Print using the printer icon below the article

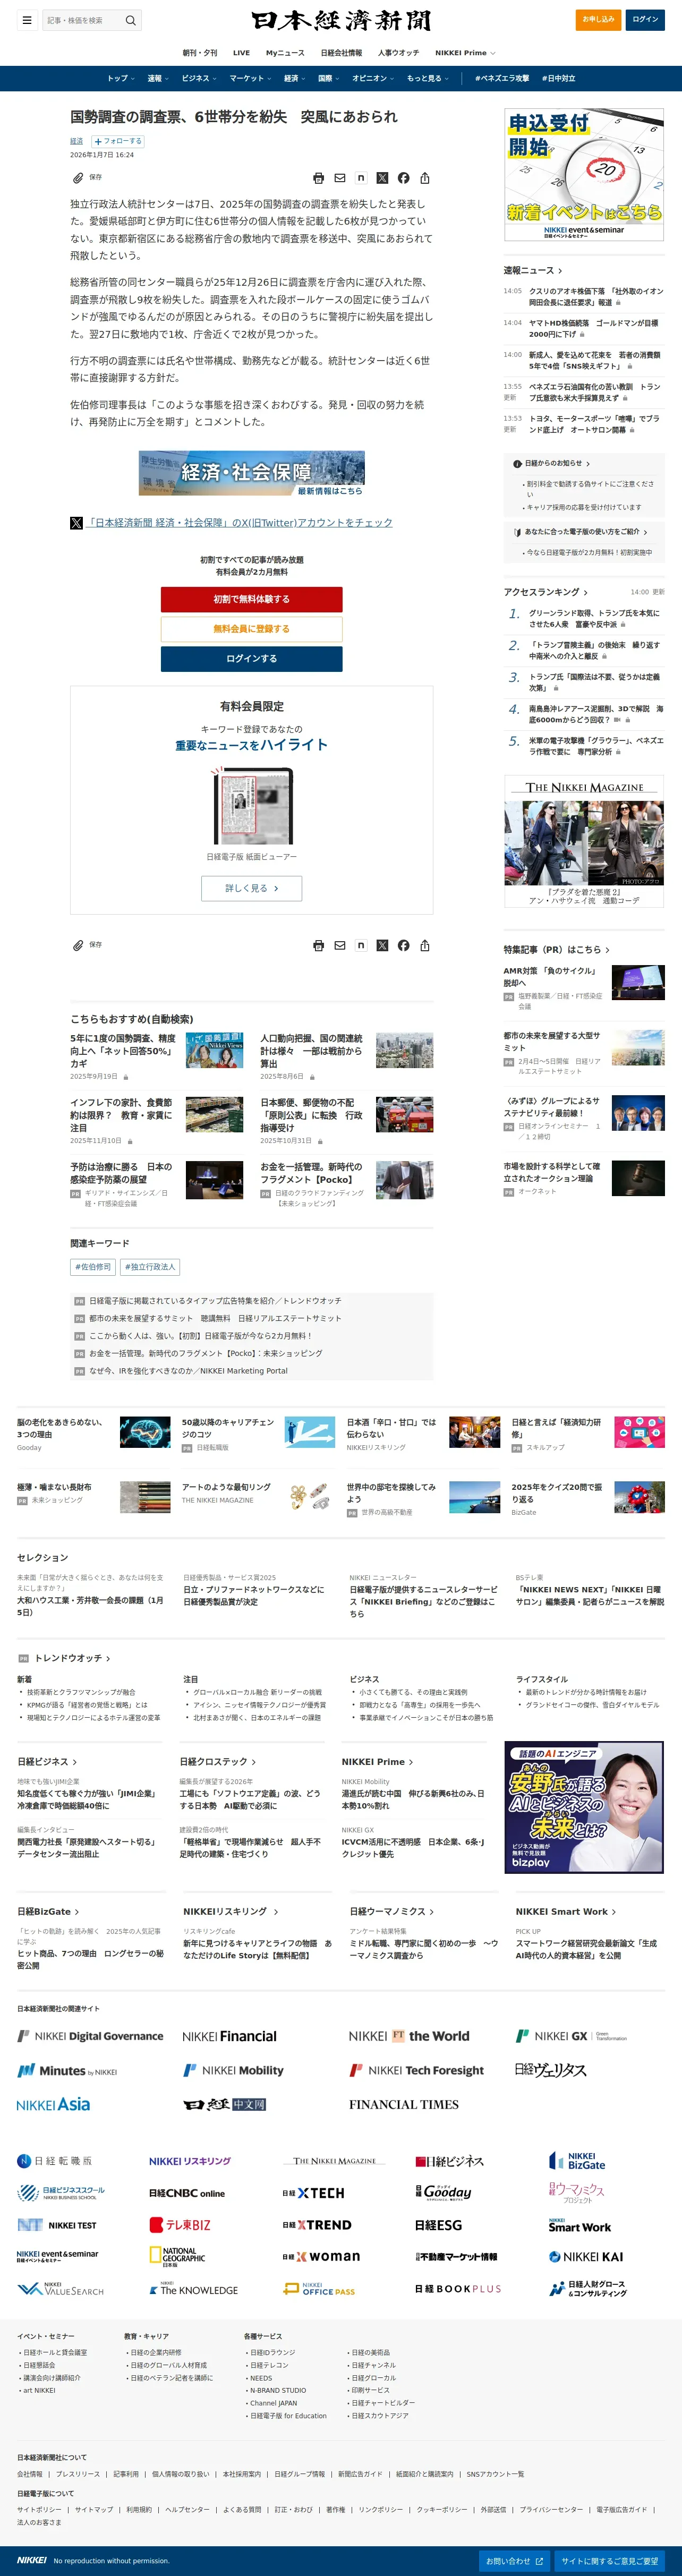click(318, 945)
